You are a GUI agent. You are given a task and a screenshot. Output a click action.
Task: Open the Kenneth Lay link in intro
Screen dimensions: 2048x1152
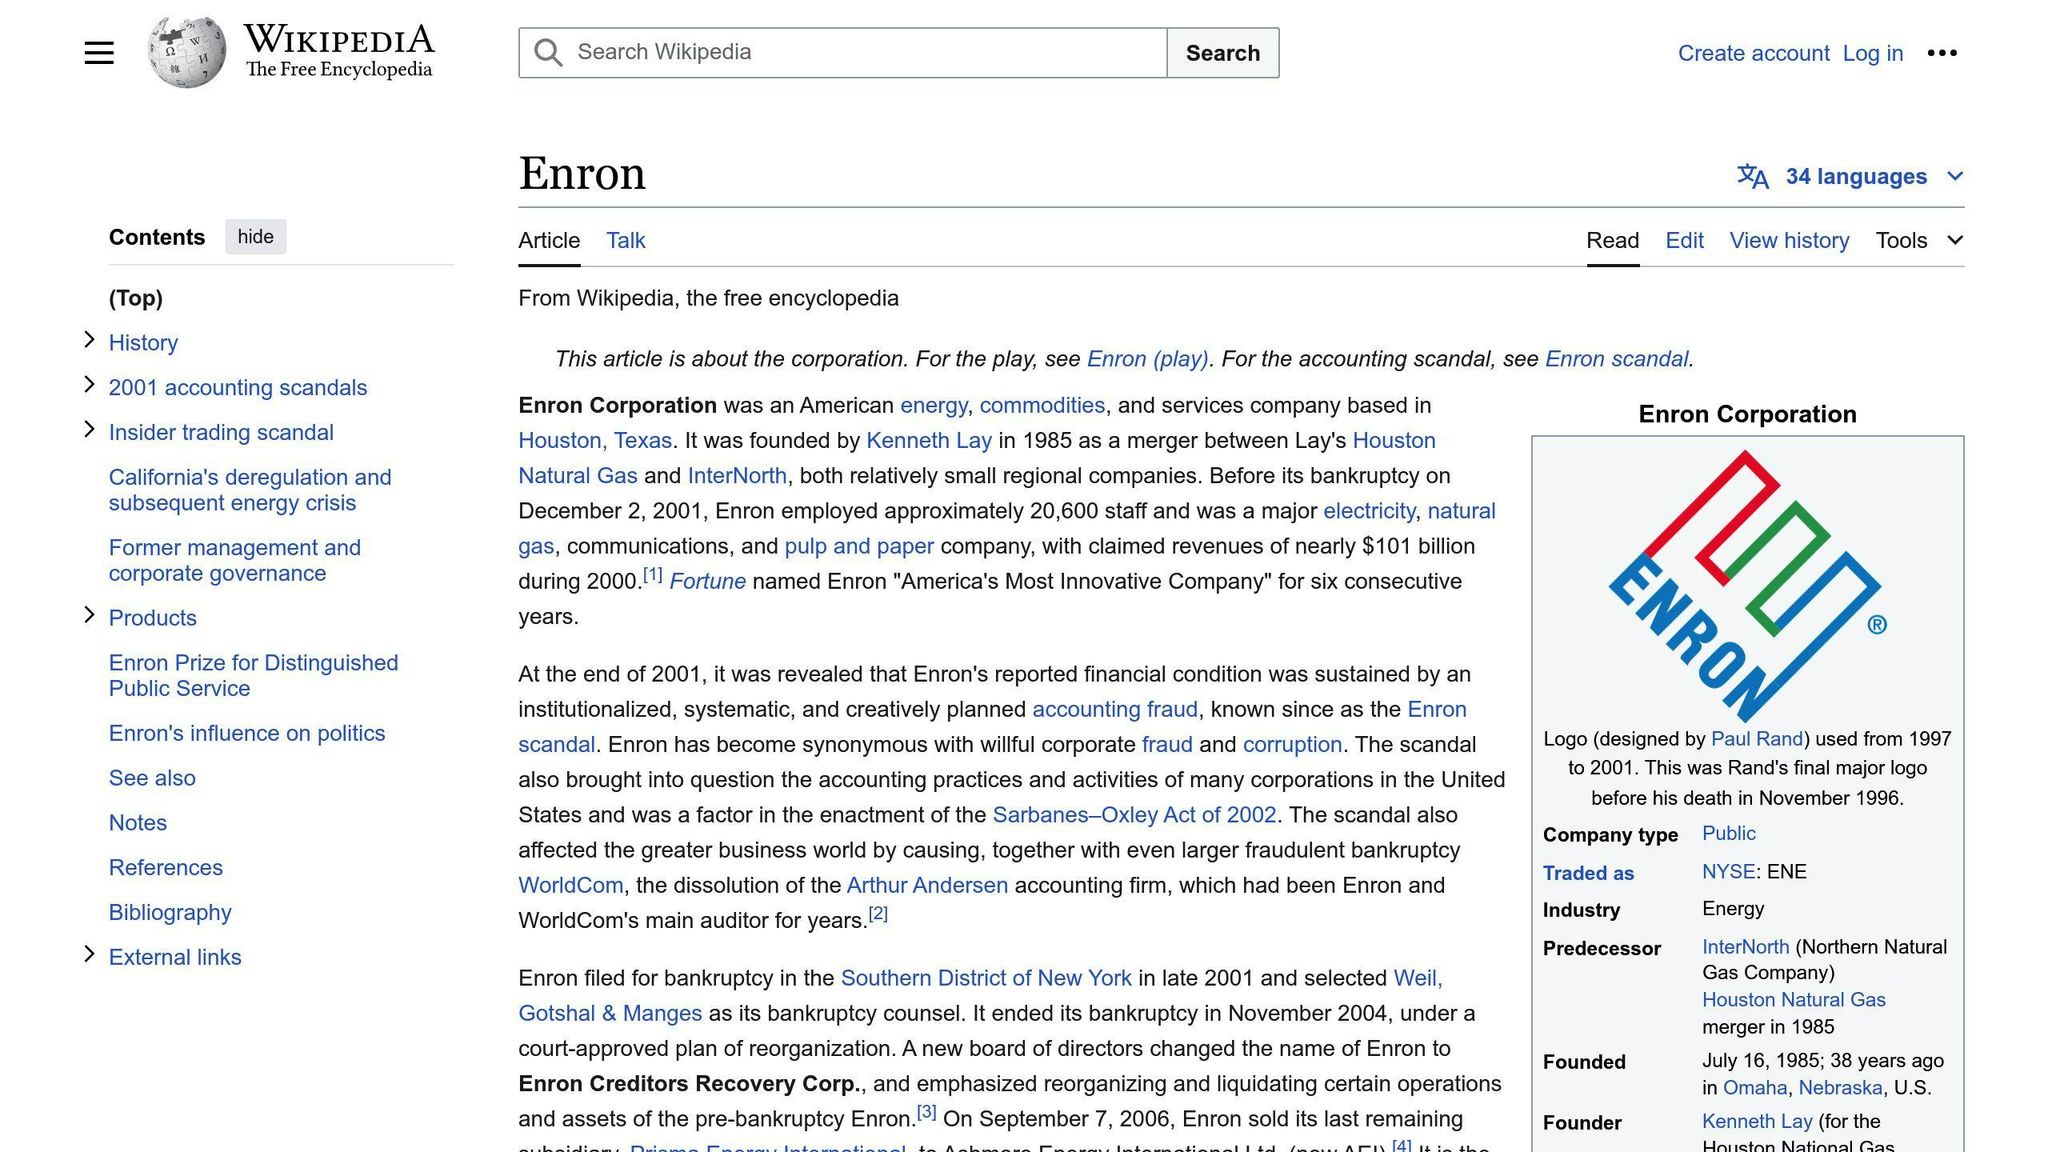[x=929, y=441]
